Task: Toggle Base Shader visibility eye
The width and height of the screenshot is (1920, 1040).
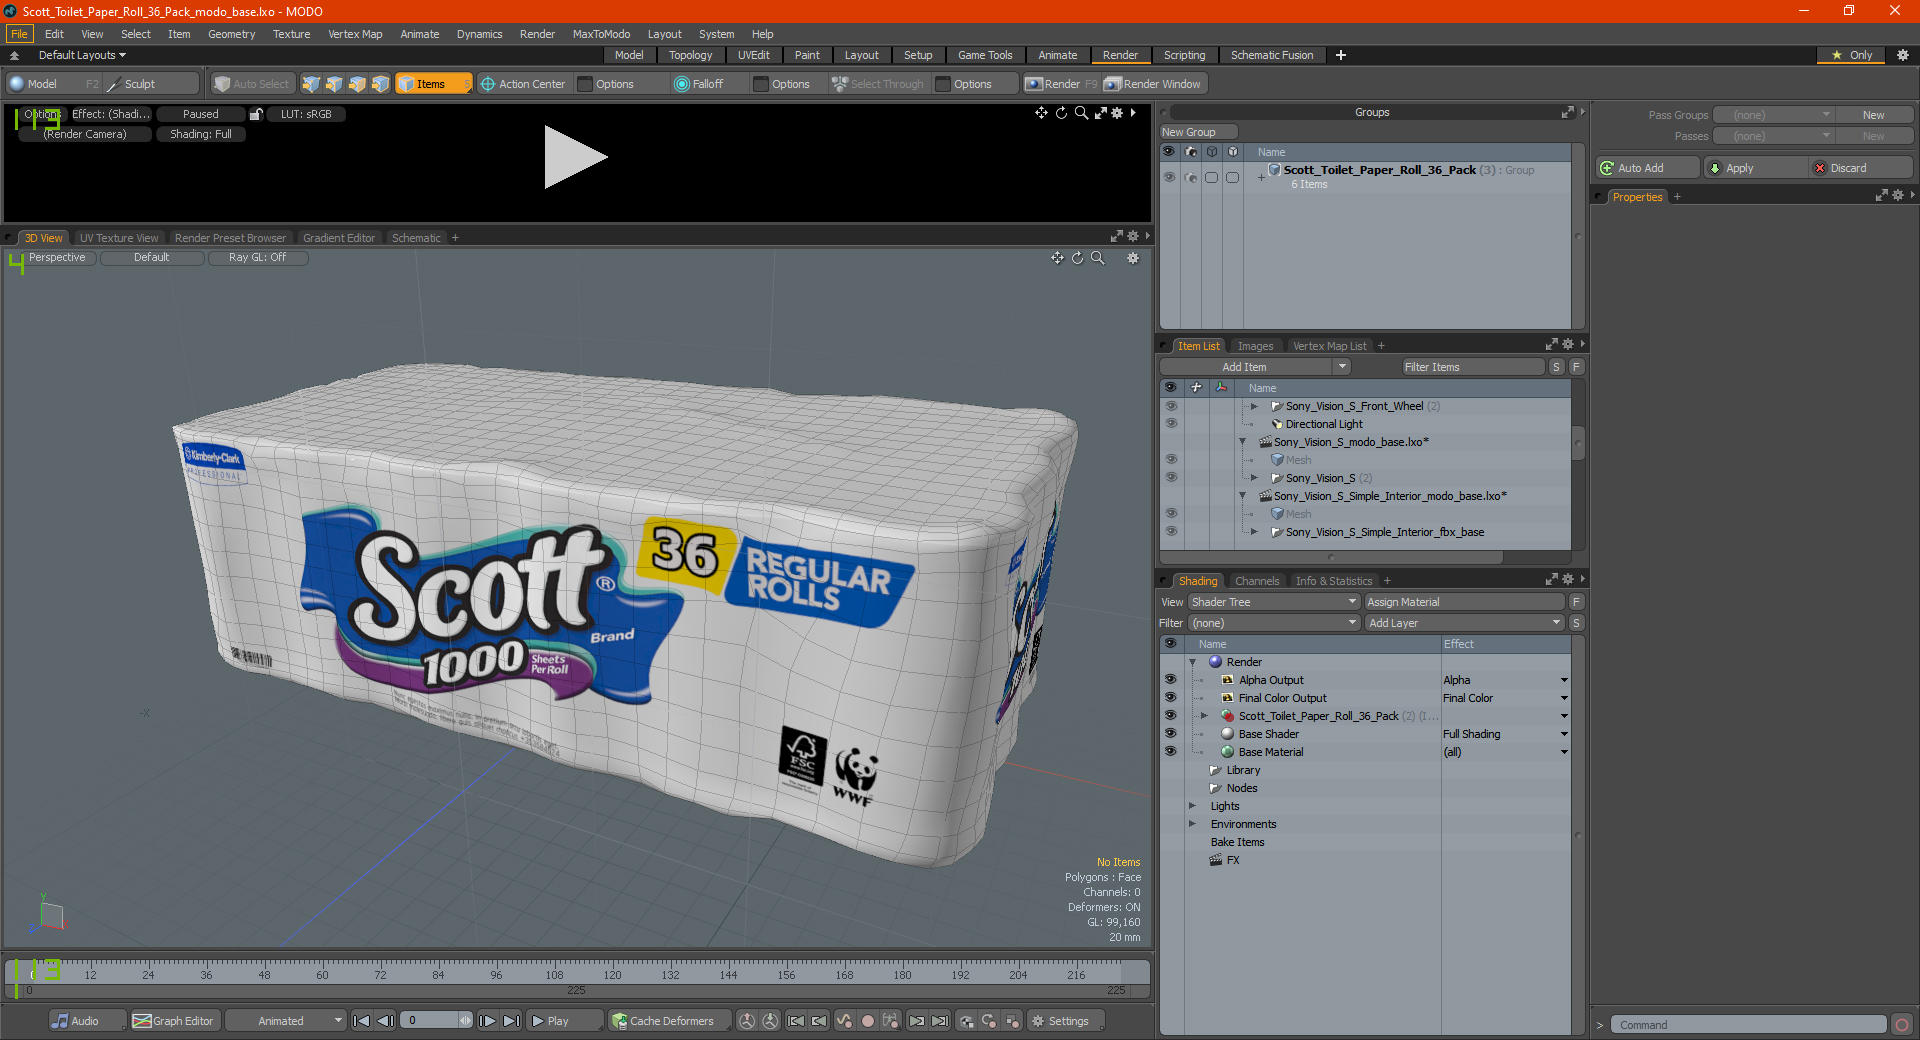Action: pos(1170,734)
